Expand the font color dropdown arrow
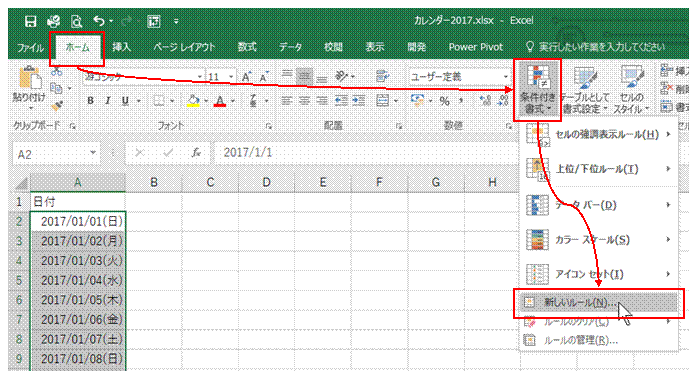698x377 pixels. [233, 101]
